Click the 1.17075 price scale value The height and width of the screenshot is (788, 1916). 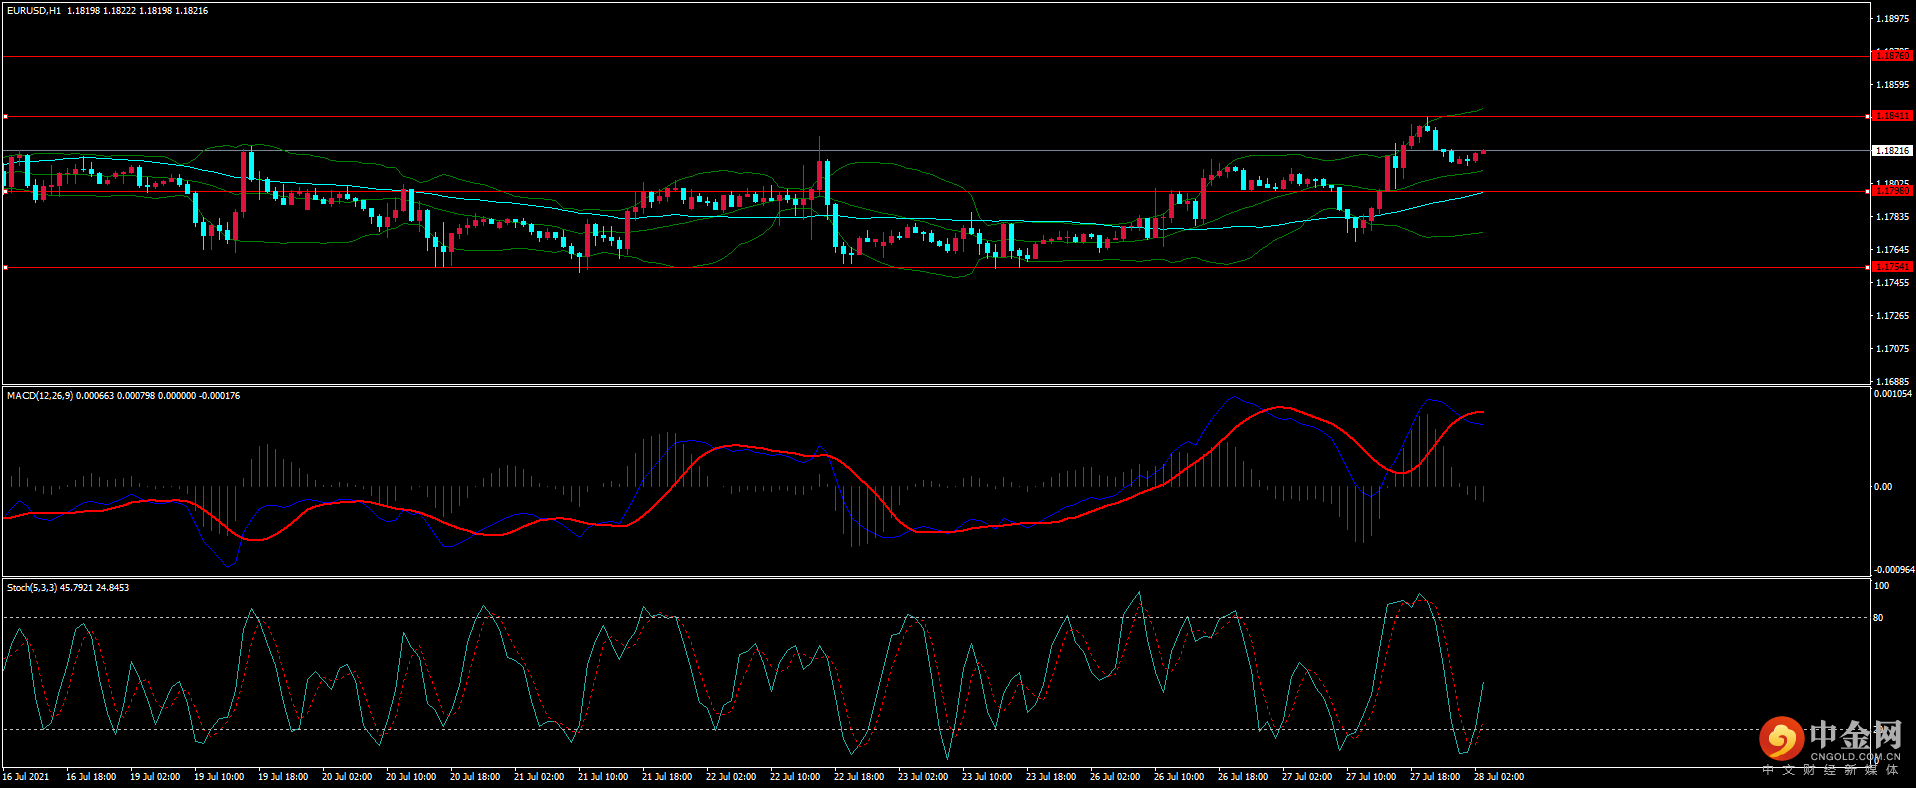(1891, 349)
